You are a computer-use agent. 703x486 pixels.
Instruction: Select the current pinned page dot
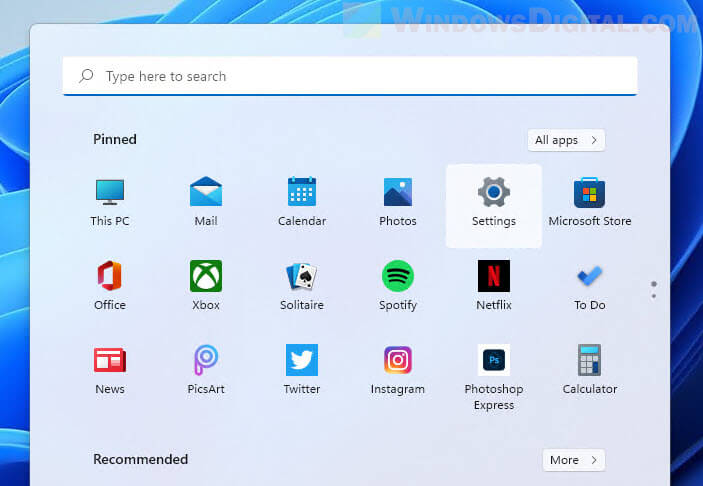(654, 284)
